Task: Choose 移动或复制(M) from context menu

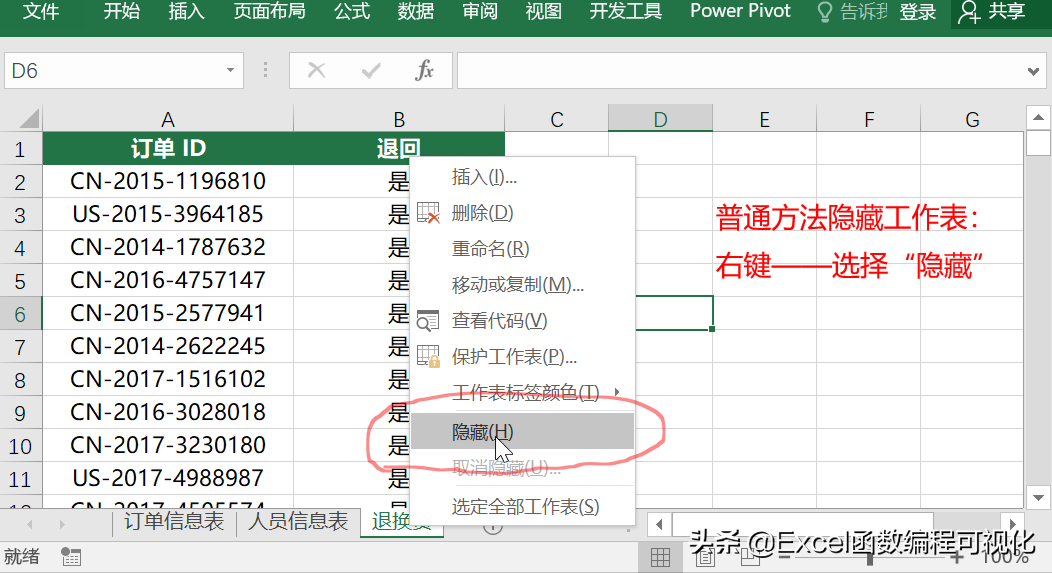Action: click(523, 284)
